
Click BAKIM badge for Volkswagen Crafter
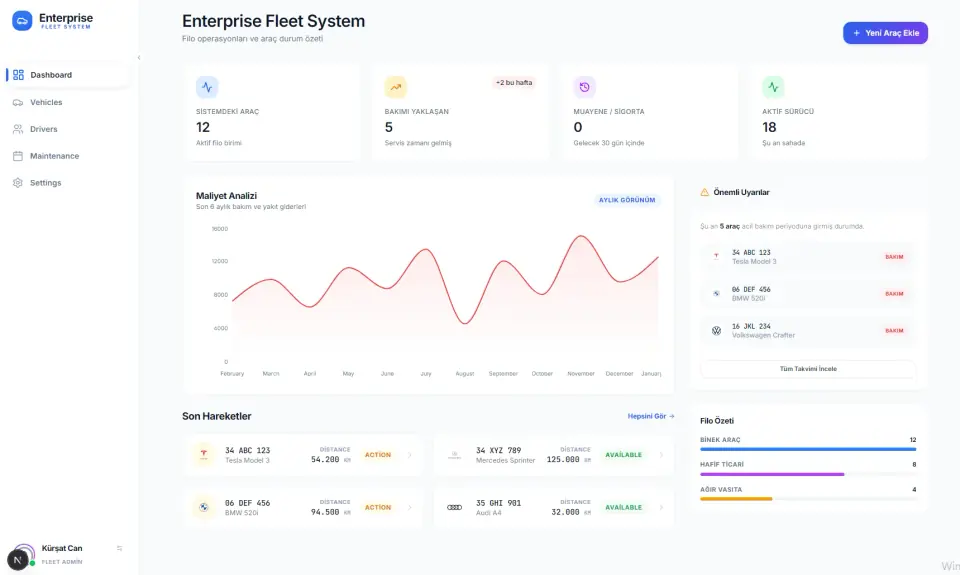[x=894, y=331]
